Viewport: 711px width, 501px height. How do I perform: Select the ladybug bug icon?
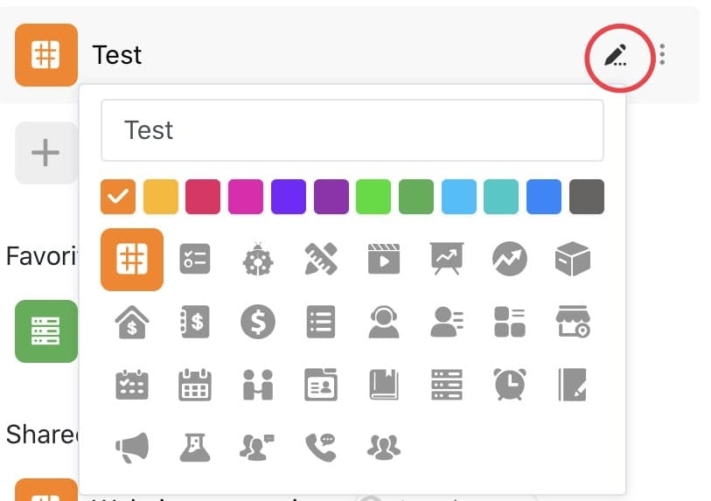[258, 259]
